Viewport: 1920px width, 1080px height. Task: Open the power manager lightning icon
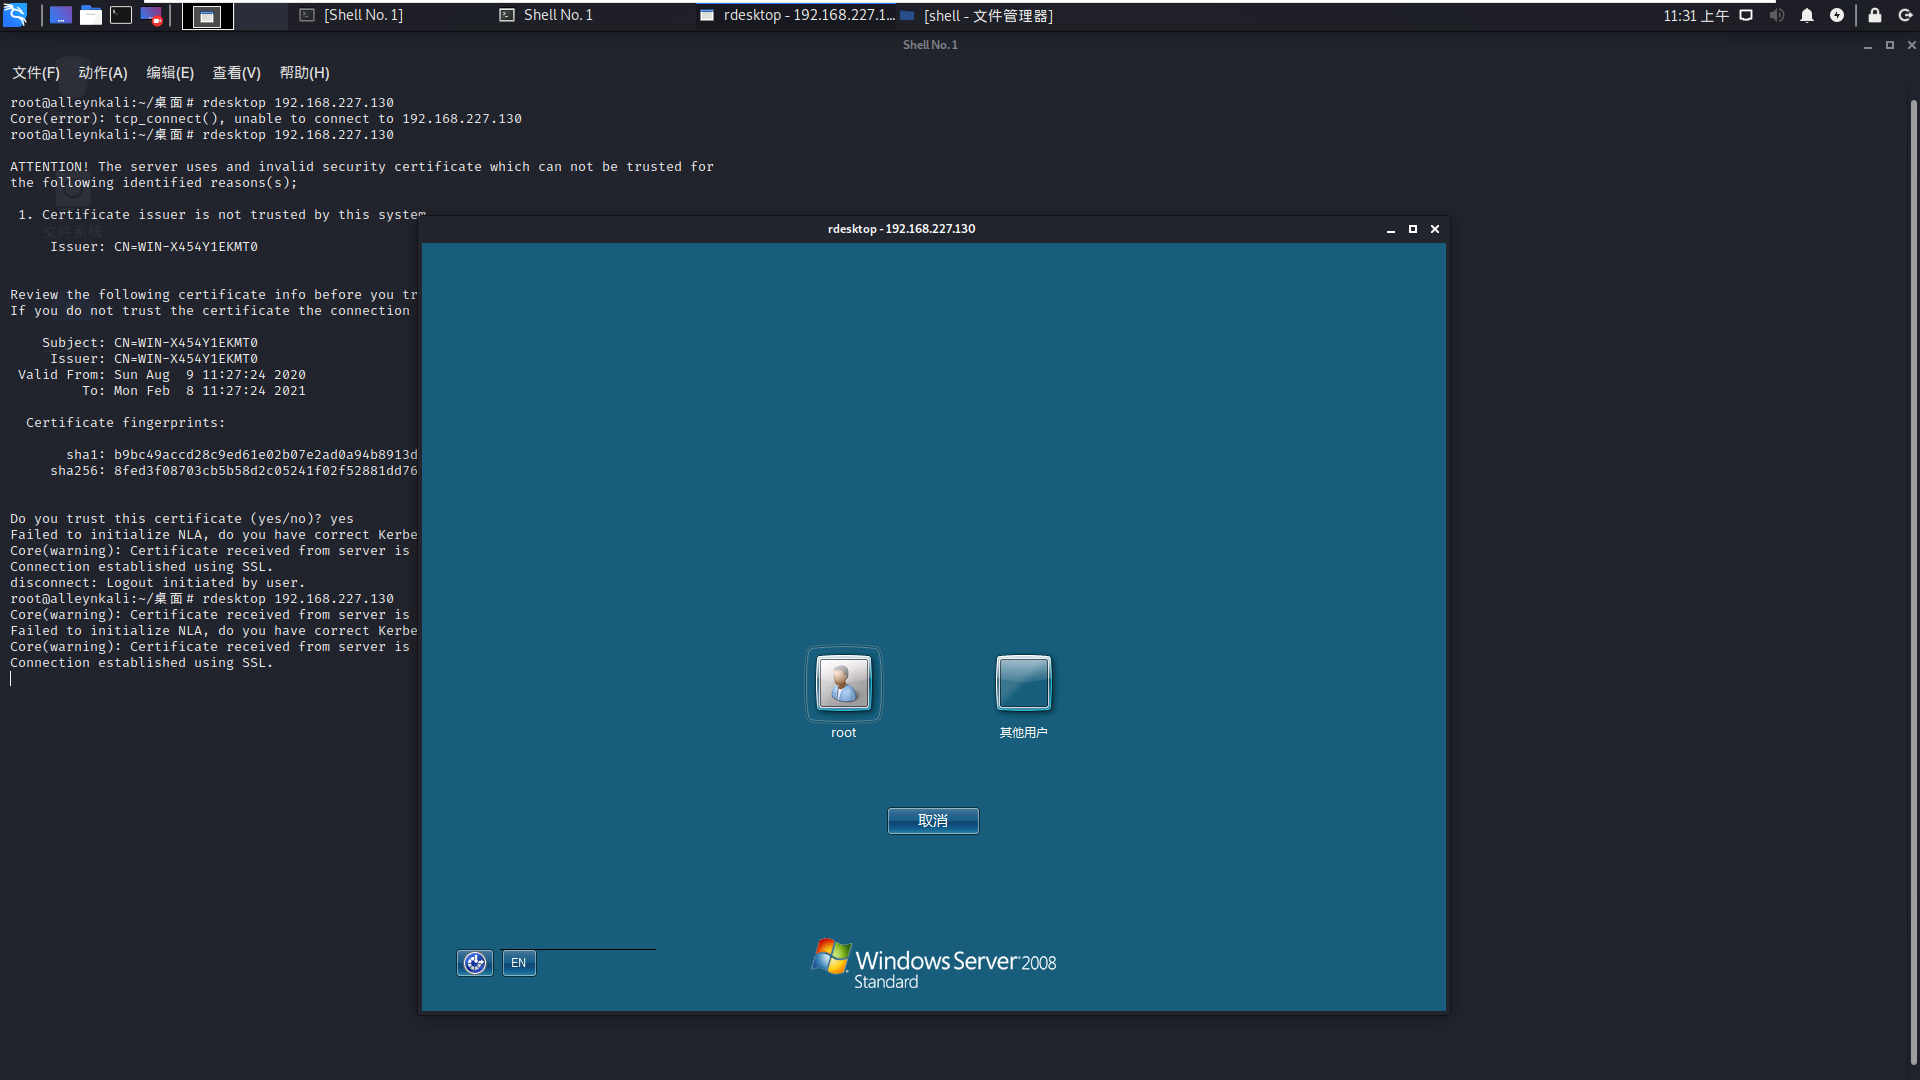pos(1837,15)
